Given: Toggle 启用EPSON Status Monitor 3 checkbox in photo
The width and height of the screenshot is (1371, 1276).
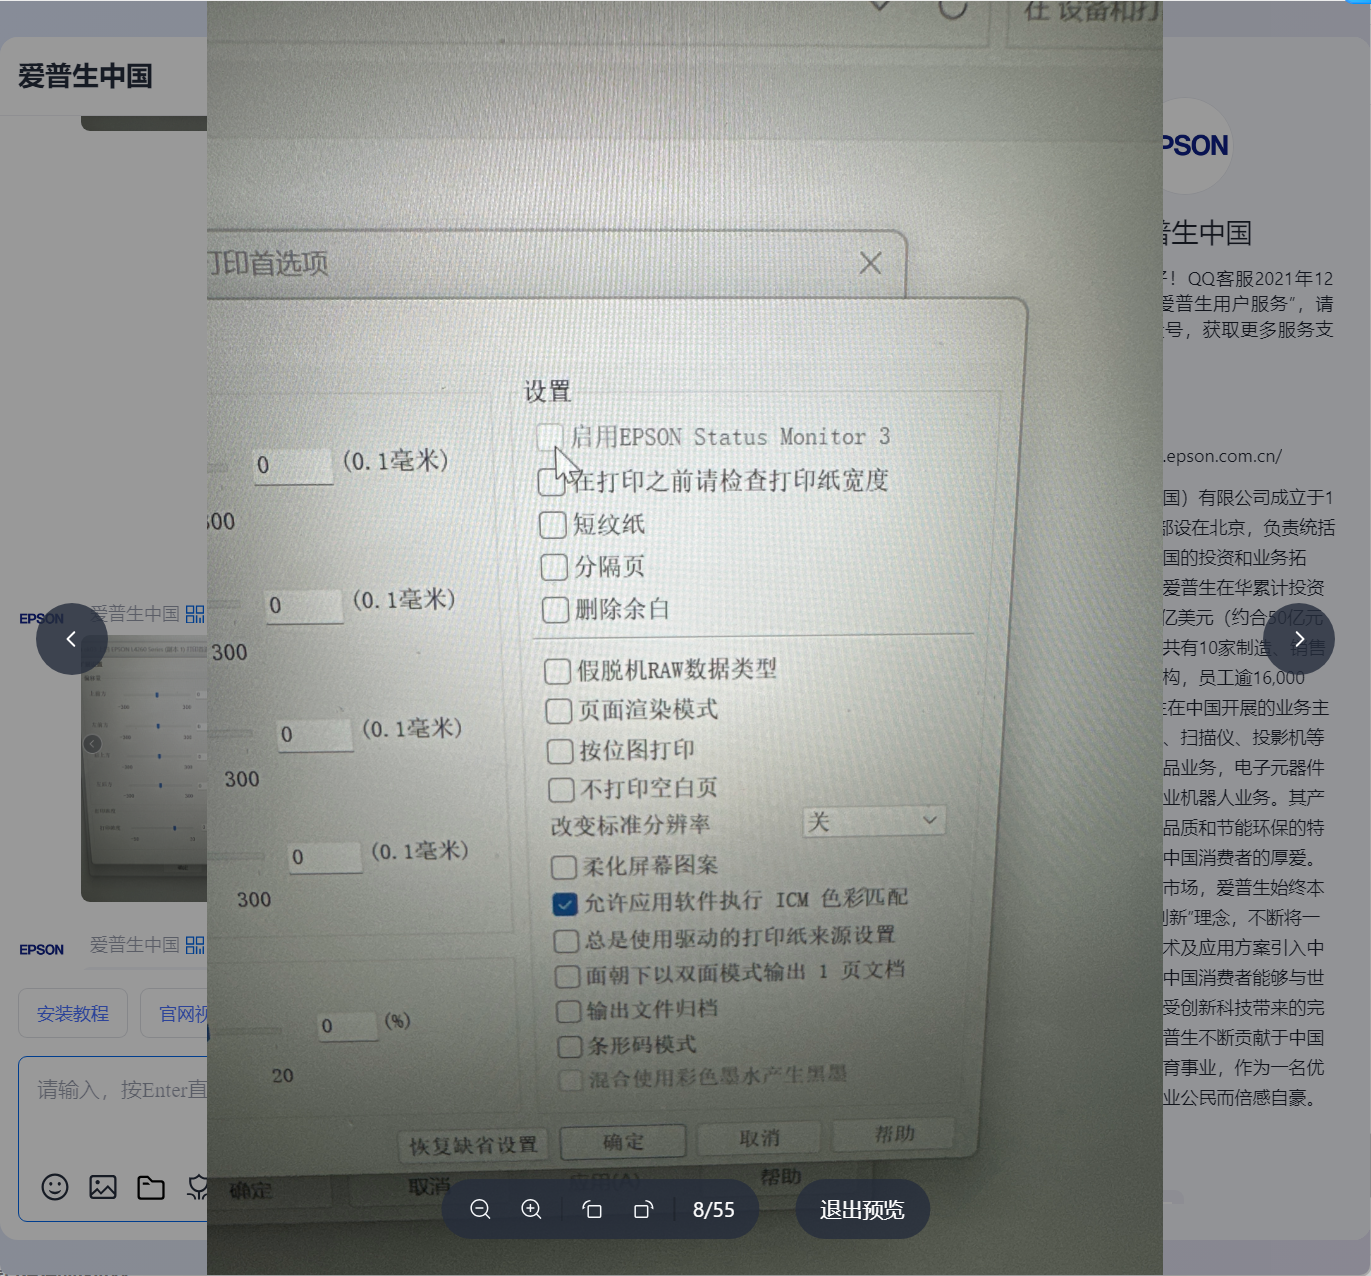Looking at the screenshot, I should 549,437.
